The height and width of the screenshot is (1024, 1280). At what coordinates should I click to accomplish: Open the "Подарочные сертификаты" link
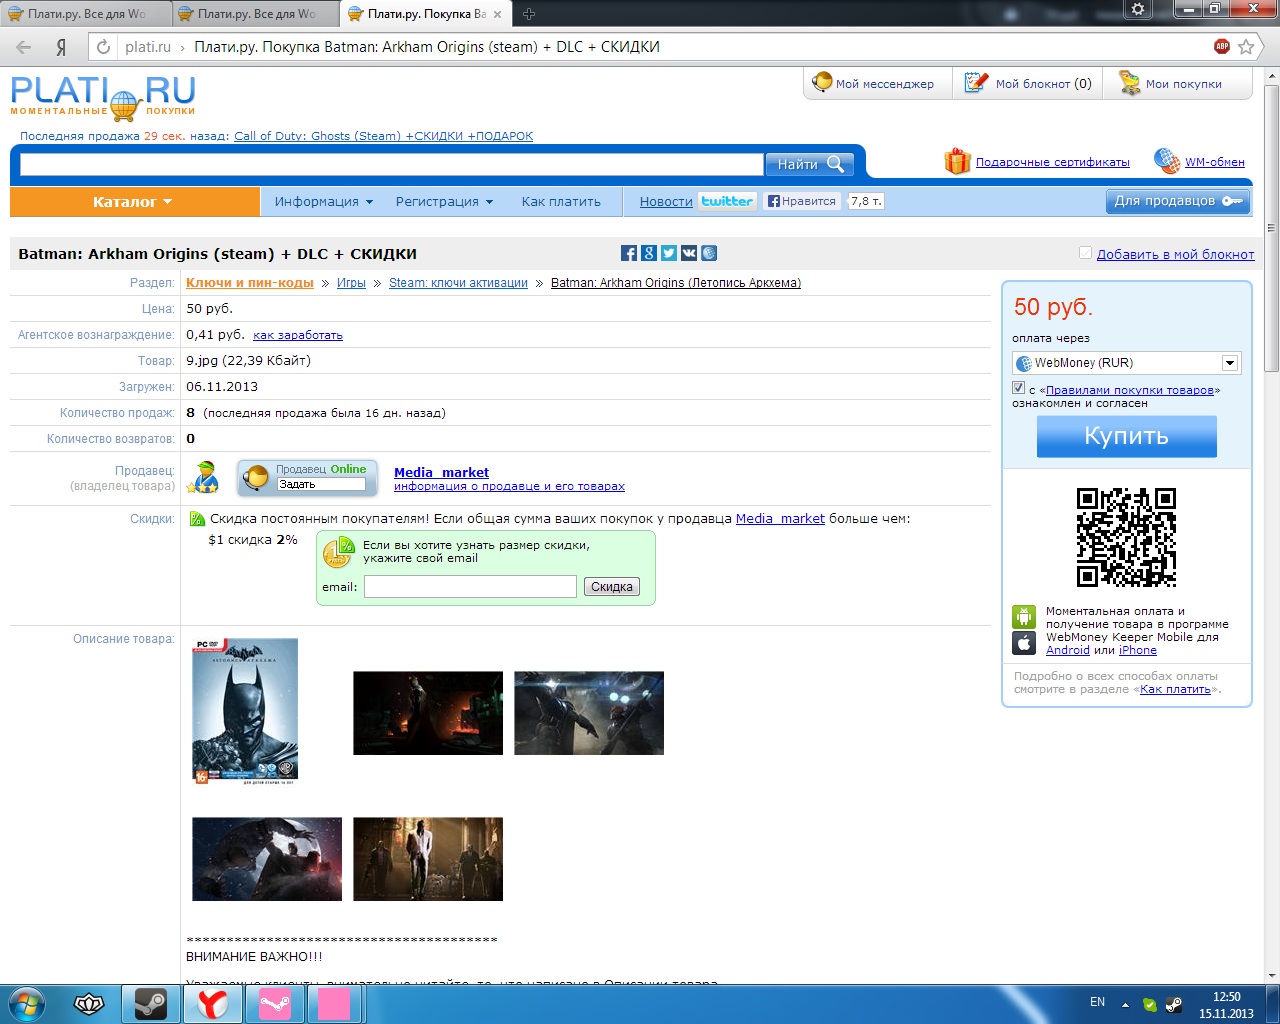(1053, 162)
